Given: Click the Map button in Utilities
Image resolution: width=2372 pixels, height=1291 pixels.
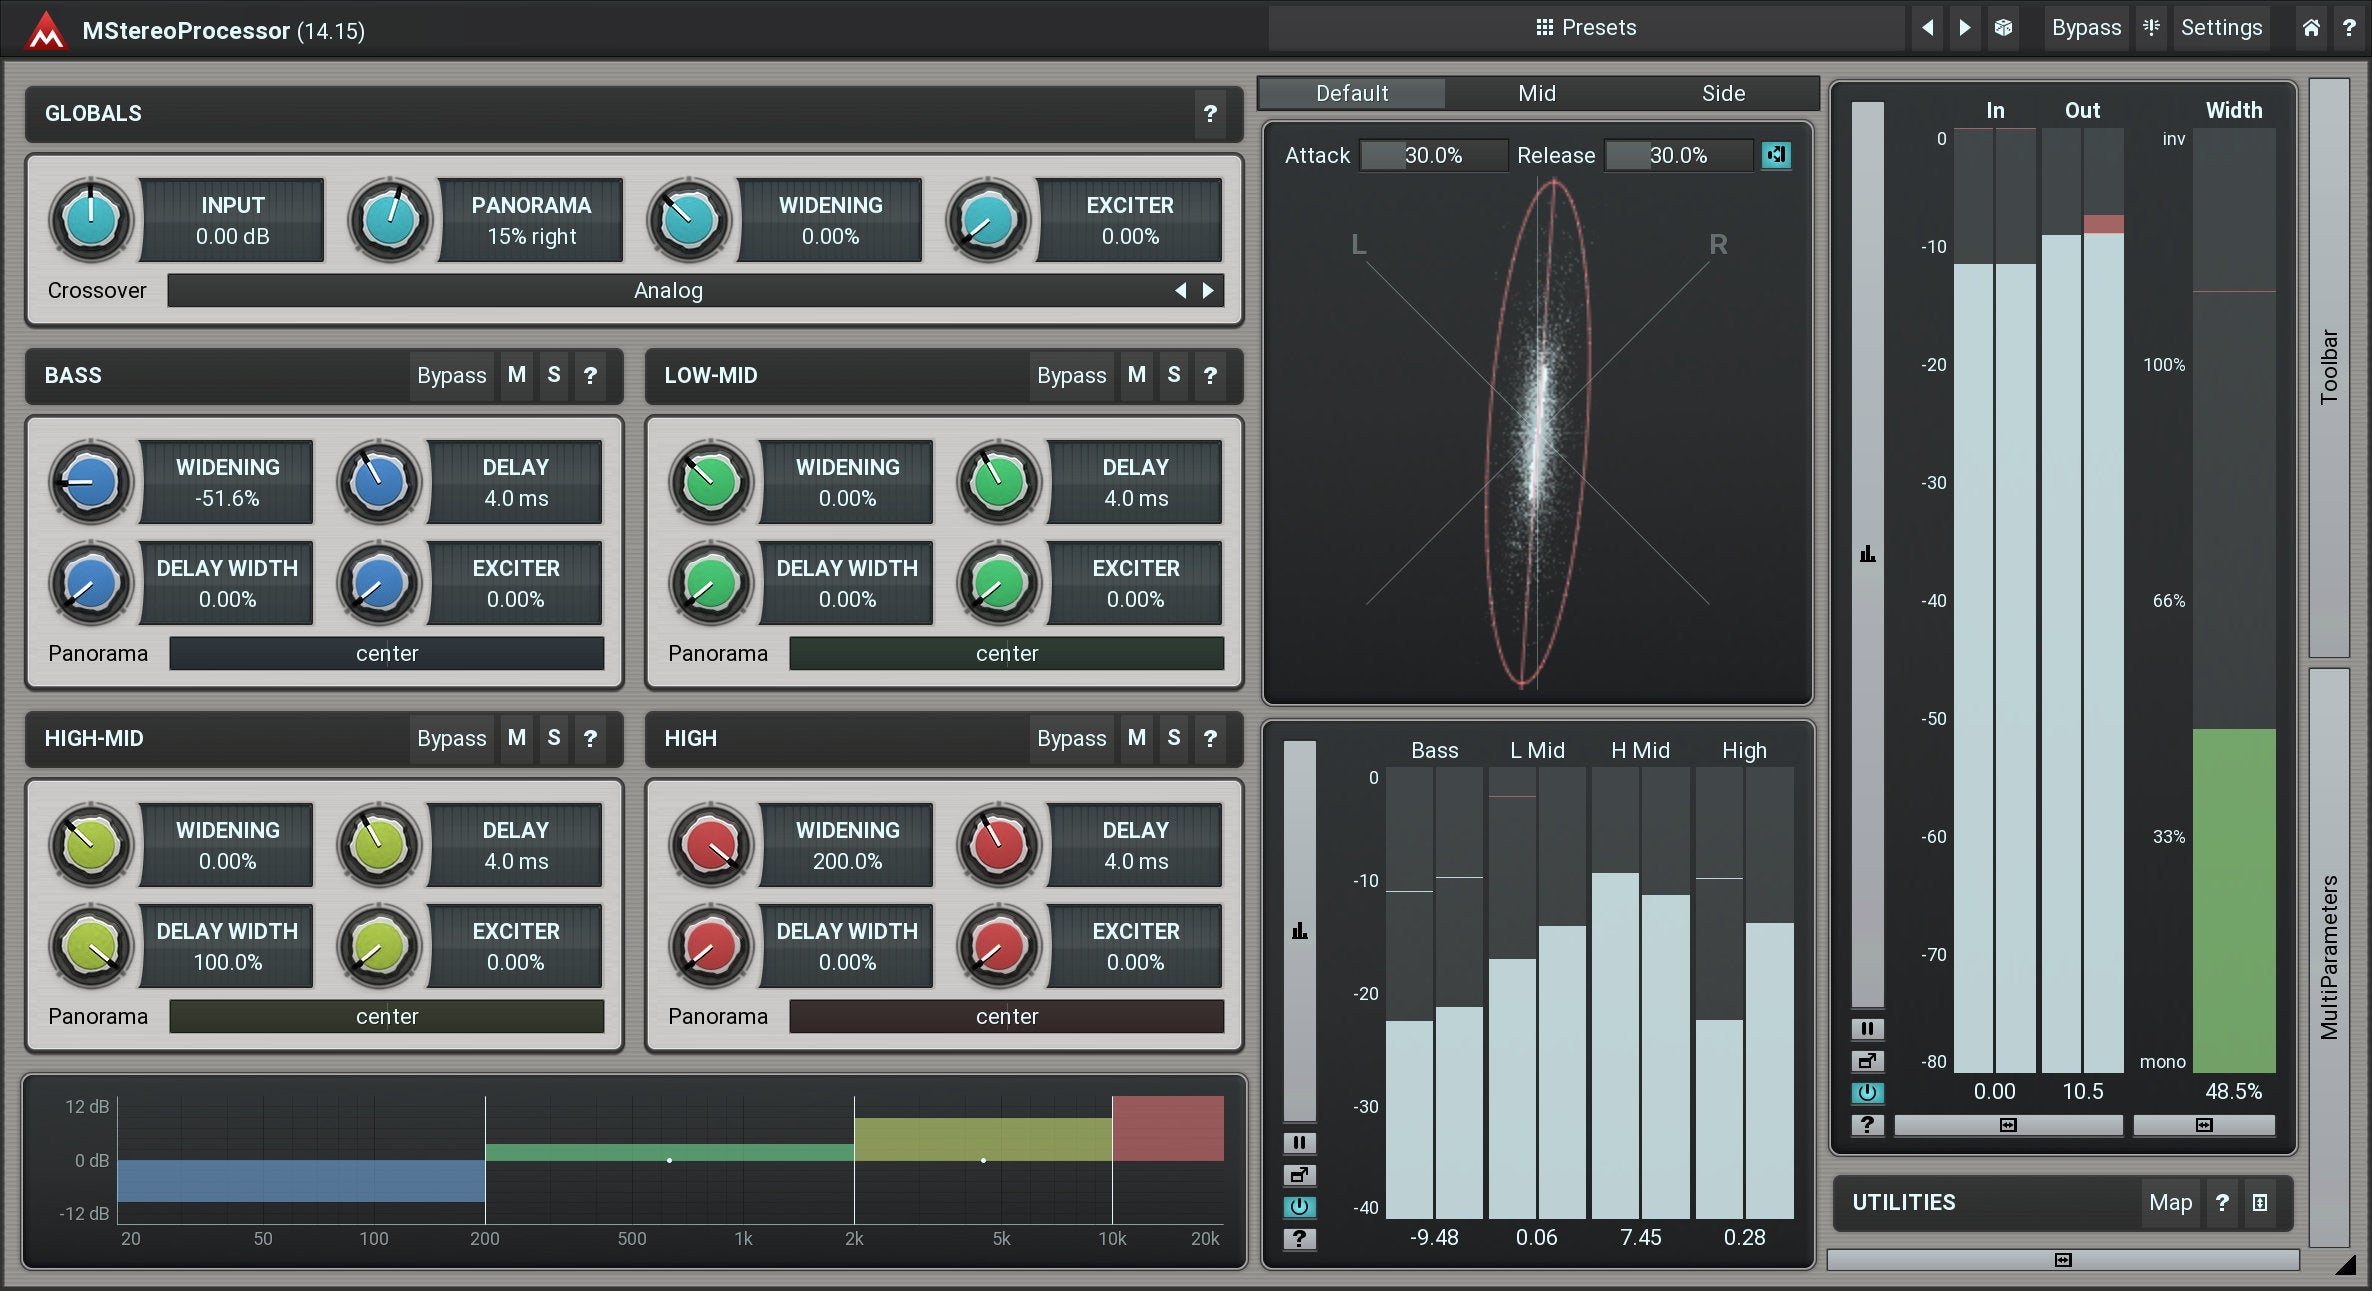Looking at the screenshot, I should tap(2170, 1203).
